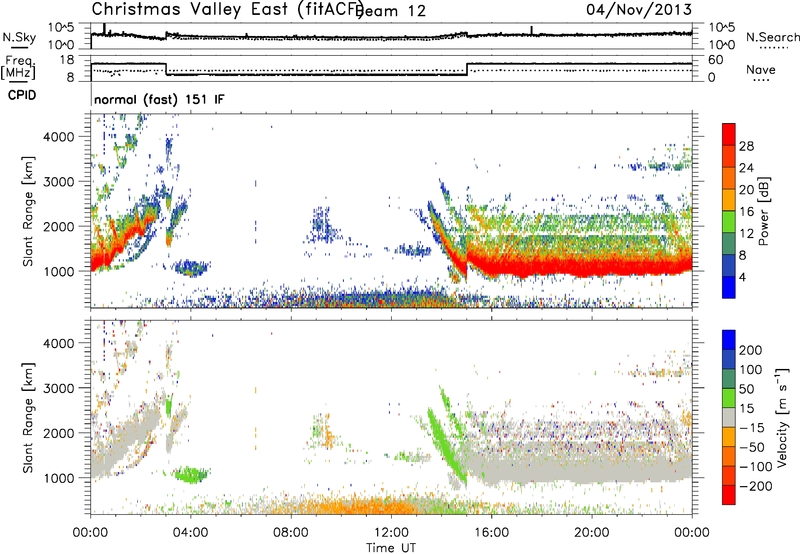Click the "Velocity [m s⁻¹]" colorbar title

click(x=782, y=417)
